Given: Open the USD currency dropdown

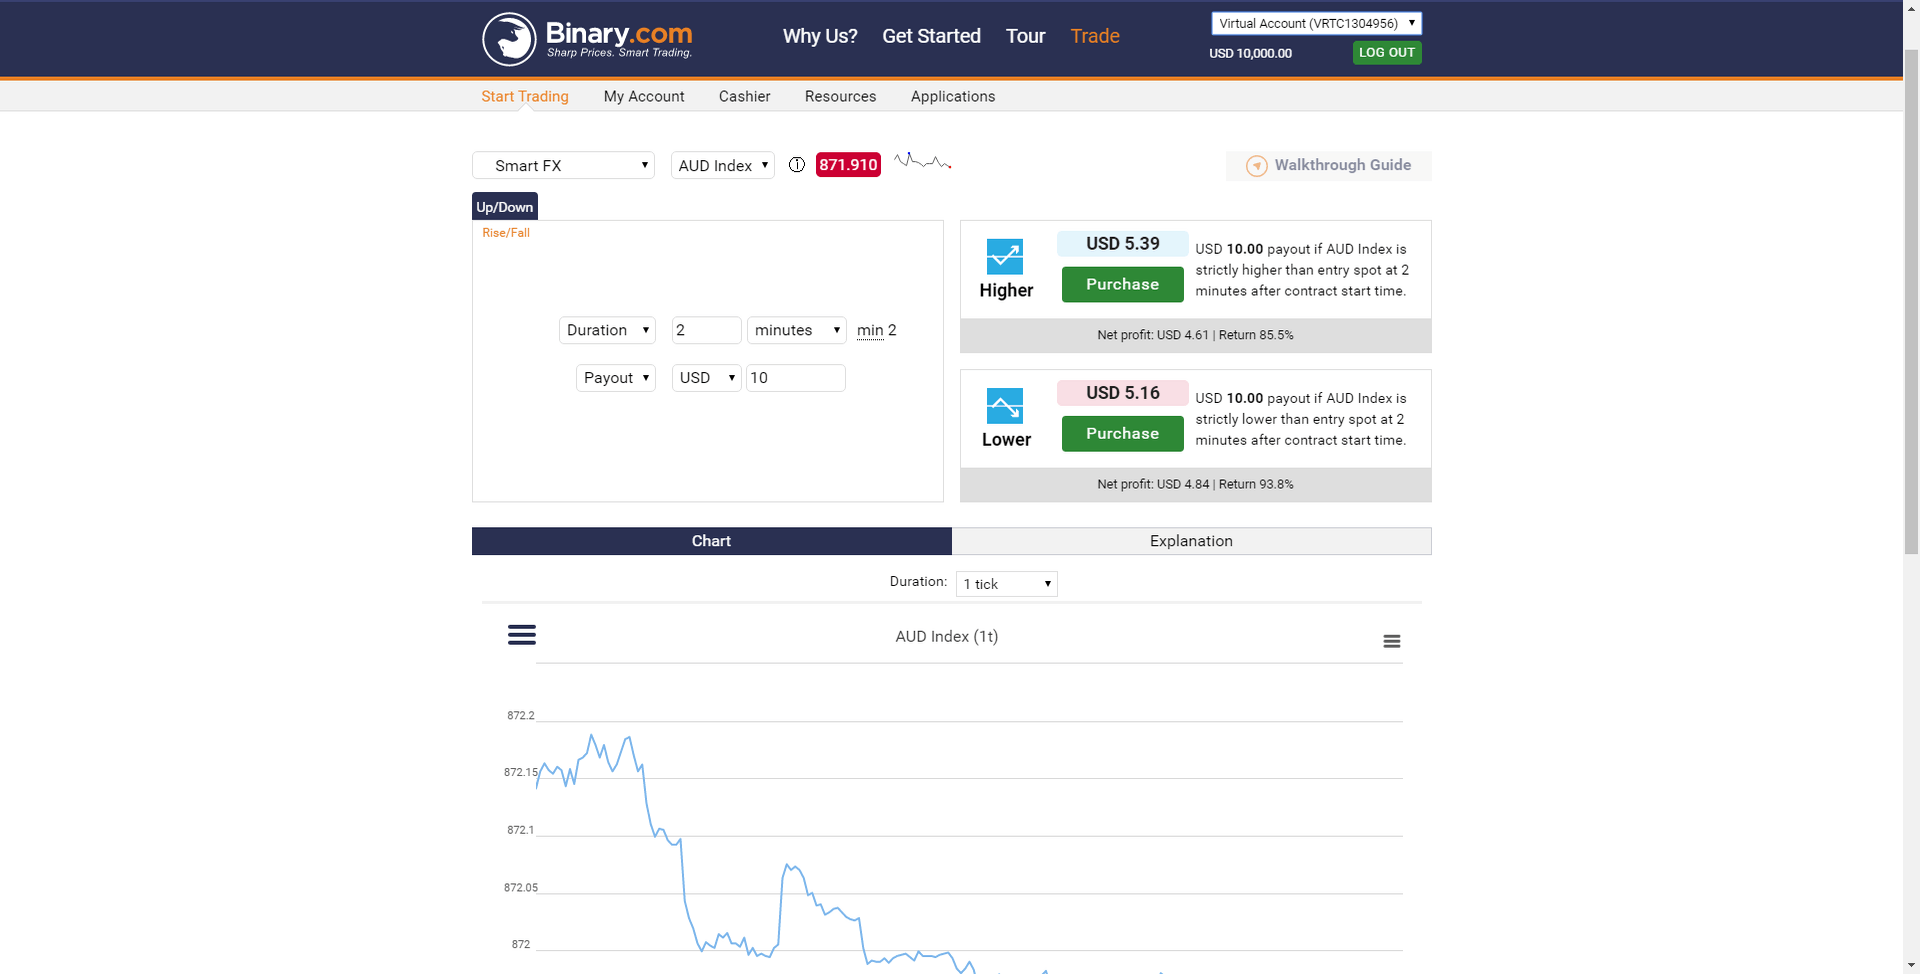Looking at the screenshot, I should pos(707,378).
